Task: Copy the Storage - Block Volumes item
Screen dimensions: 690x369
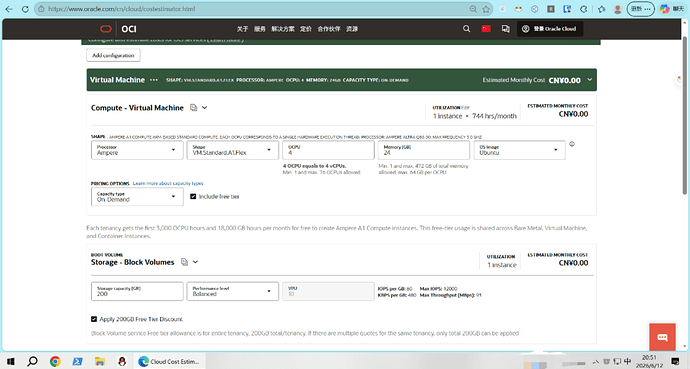Action: (185, 262)
